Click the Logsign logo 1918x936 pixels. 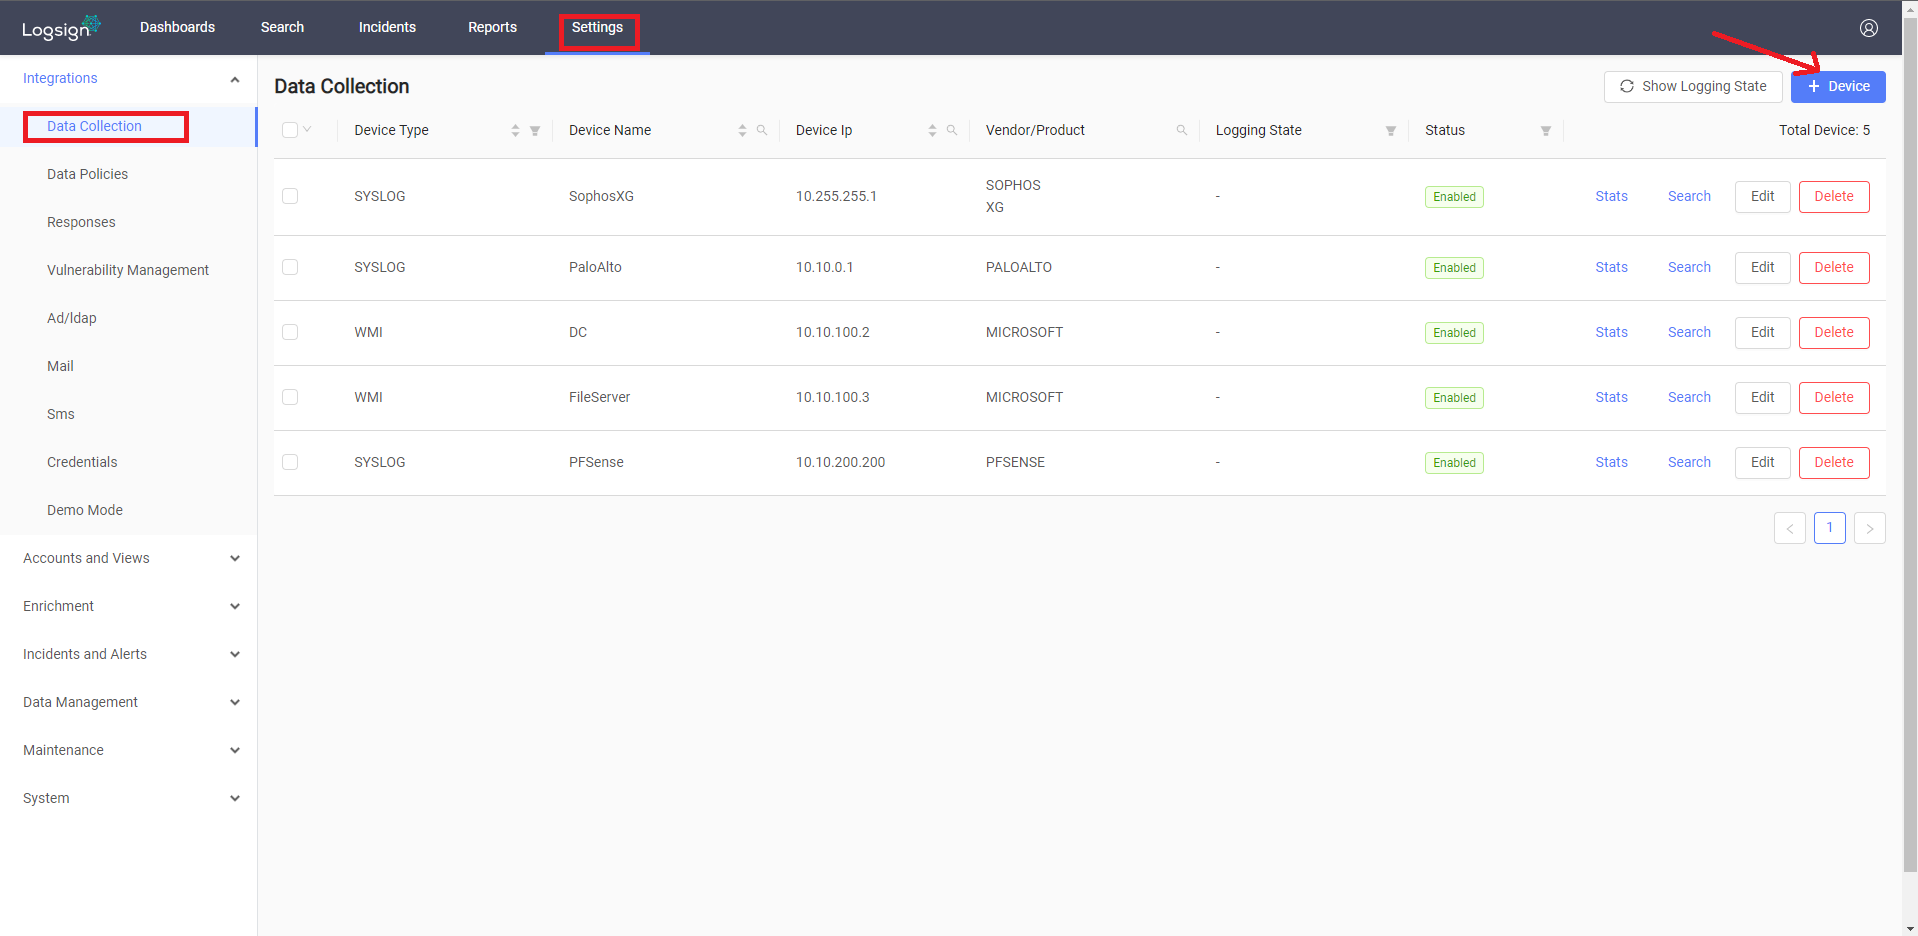pos(58,27)
